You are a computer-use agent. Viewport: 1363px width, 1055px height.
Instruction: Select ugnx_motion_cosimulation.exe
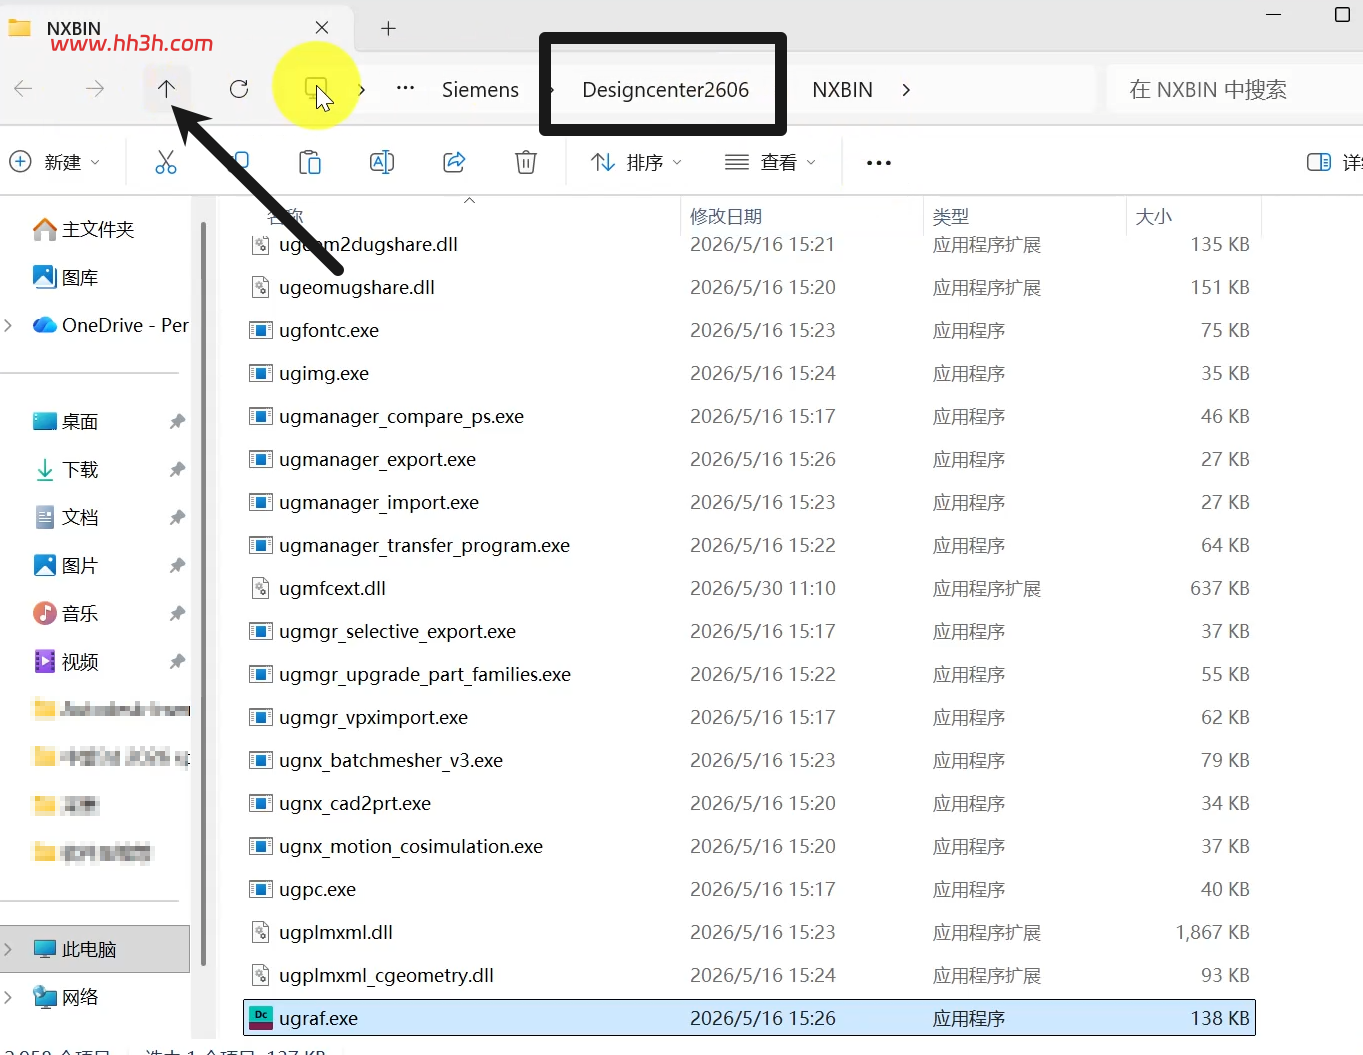tap(749, 846)
